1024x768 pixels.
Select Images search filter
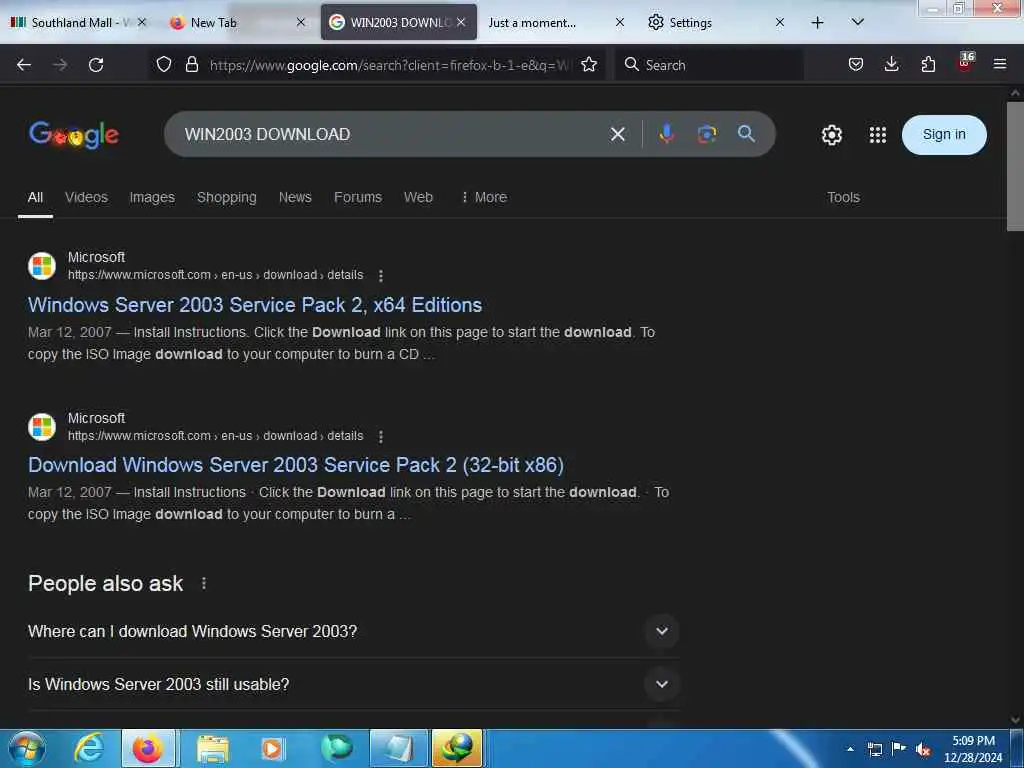[152, 197]
